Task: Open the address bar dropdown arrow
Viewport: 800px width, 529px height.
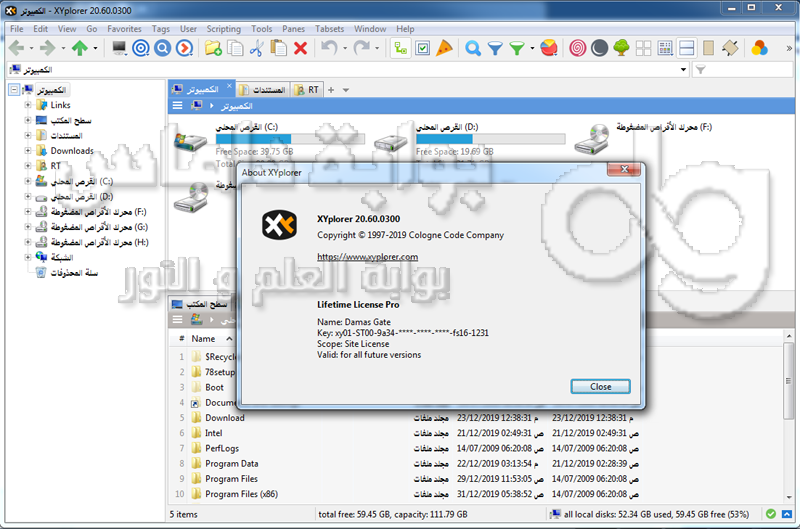Action: coord(683,69)
